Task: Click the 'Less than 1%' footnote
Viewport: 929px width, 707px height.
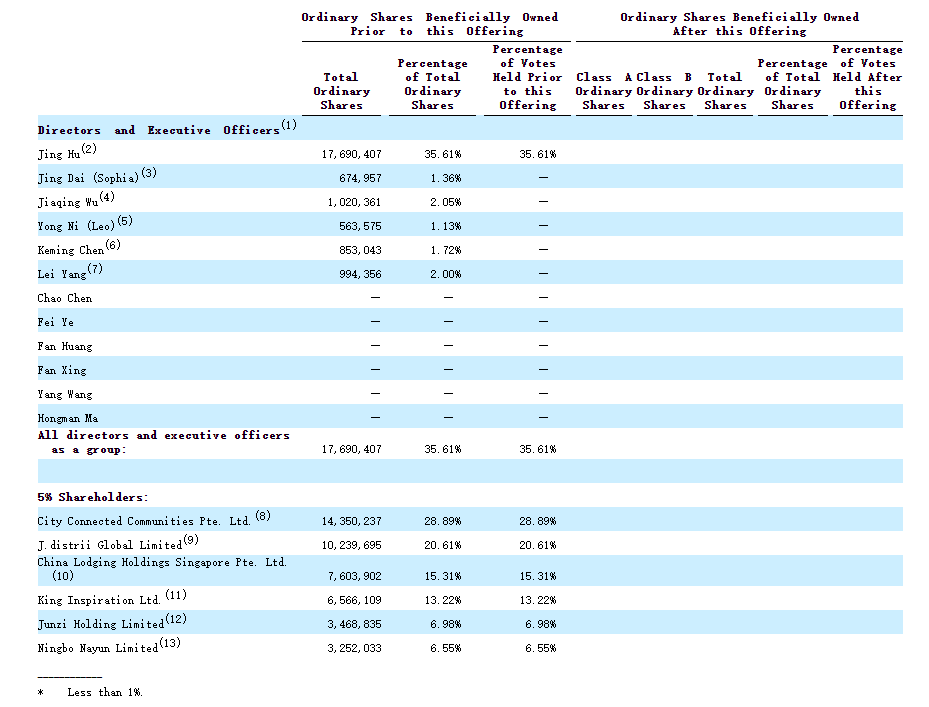Action: click(x=105, y=692)
